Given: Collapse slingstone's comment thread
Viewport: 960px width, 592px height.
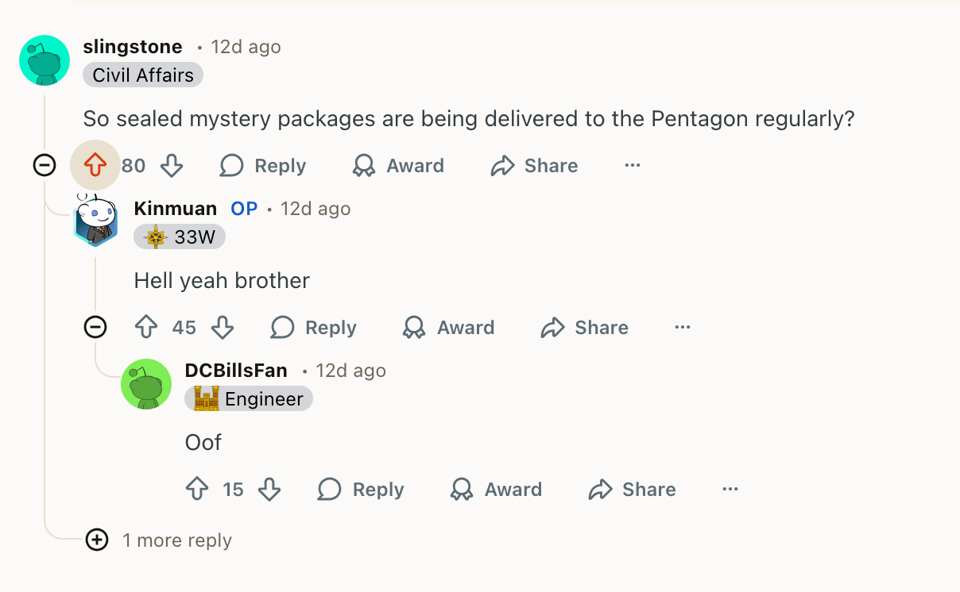Looking at the screenshot, I should tap(44, 165).
